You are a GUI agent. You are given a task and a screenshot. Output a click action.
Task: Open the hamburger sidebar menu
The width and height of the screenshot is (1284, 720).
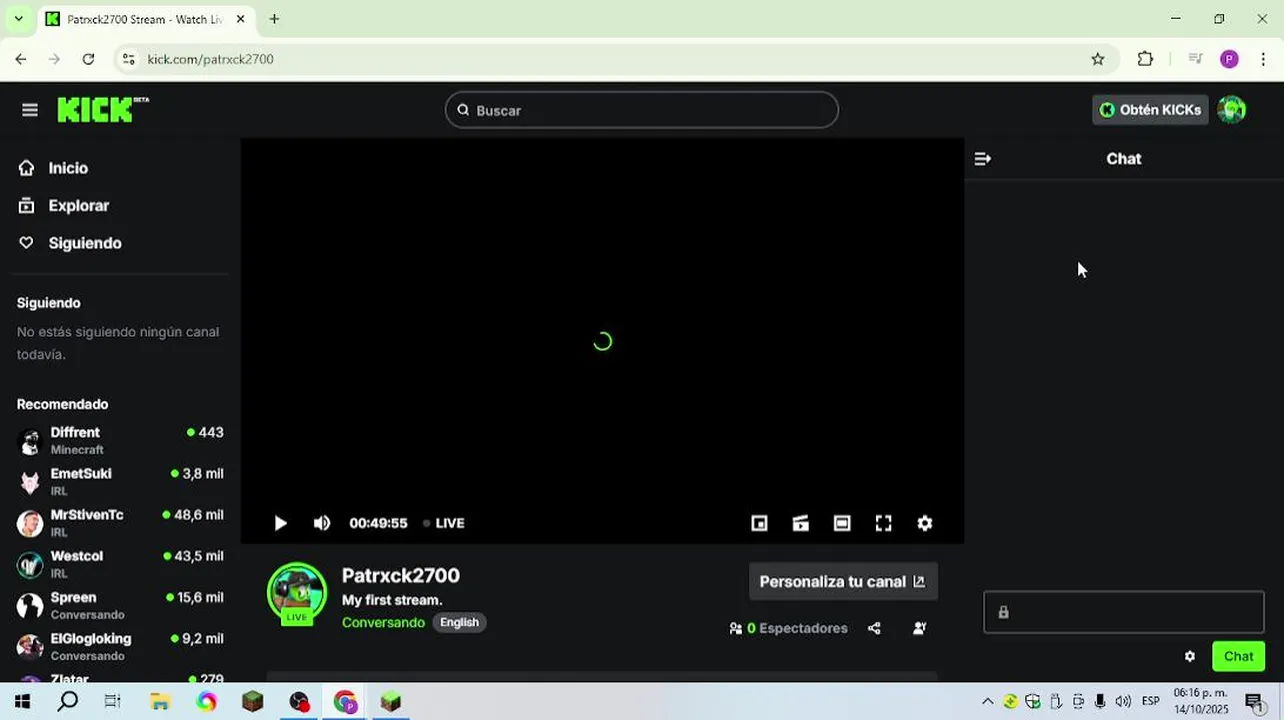click(x=30, y=110)
